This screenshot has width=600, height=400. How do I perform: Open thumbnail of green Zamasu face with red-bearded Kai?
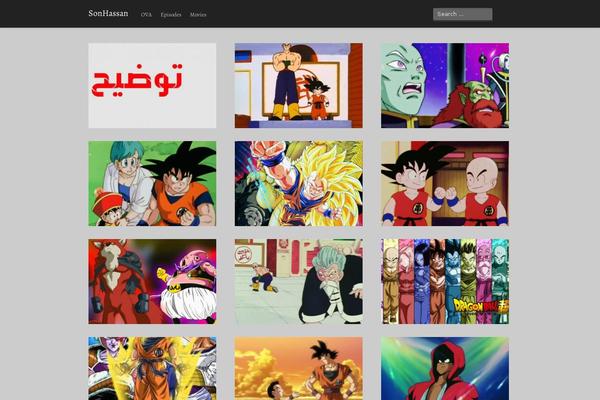[445, 85]
